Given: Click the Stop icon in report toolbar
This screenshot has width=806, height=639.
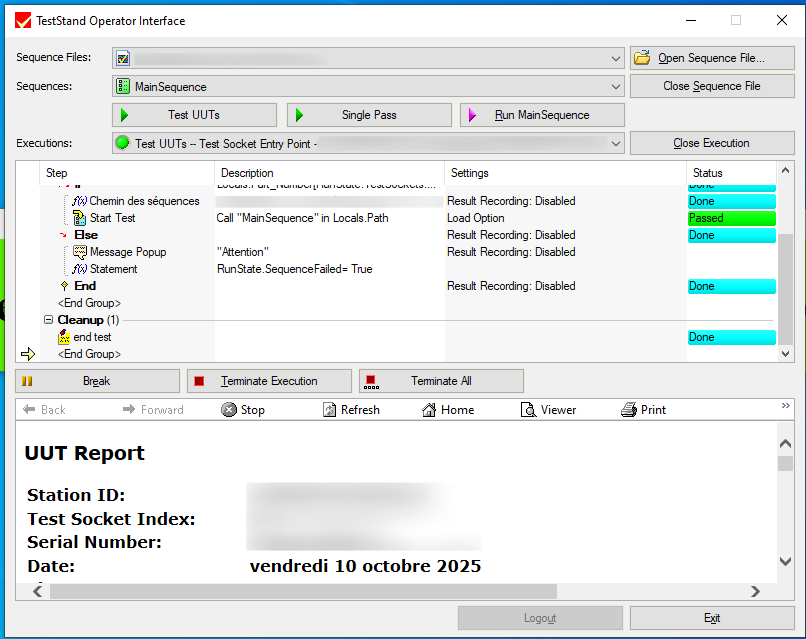Looking at the screenshot, I should [x=243, y=410].
